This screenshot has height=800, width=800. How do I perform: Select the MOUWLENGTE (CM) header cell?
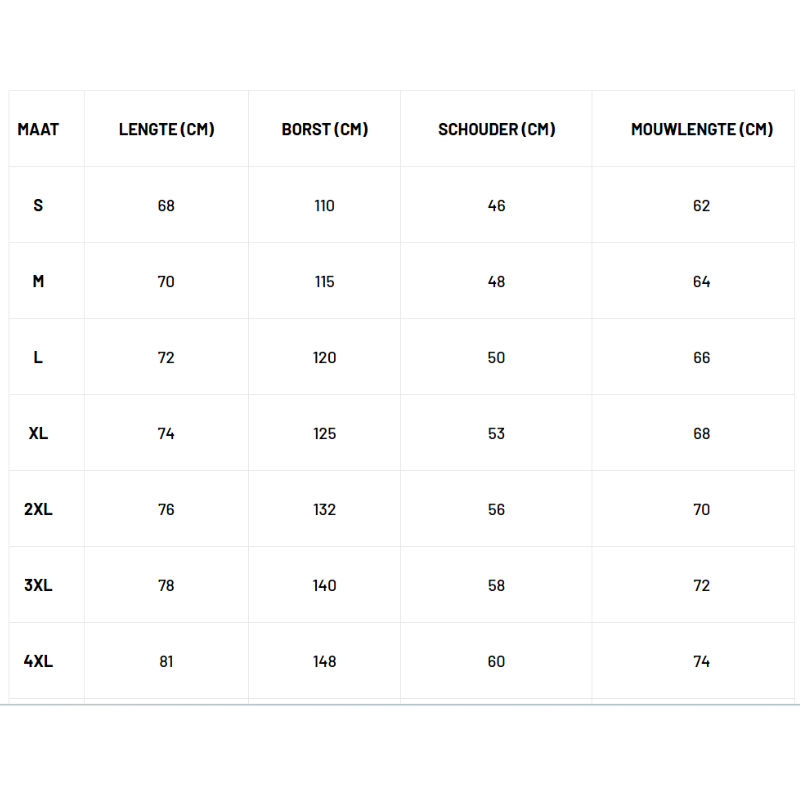[701, 129]
